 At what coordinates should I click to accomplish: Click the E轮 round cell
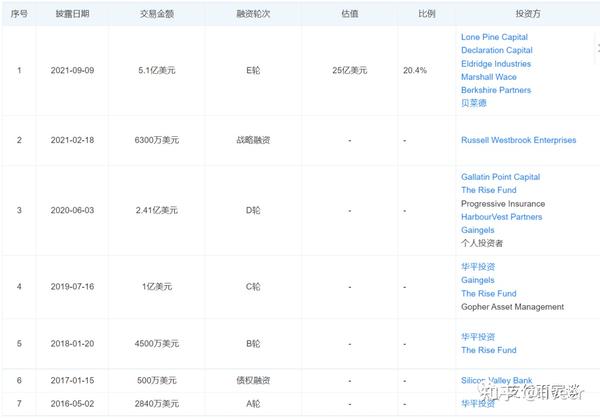pyautogui.click(x=253, y=70)
